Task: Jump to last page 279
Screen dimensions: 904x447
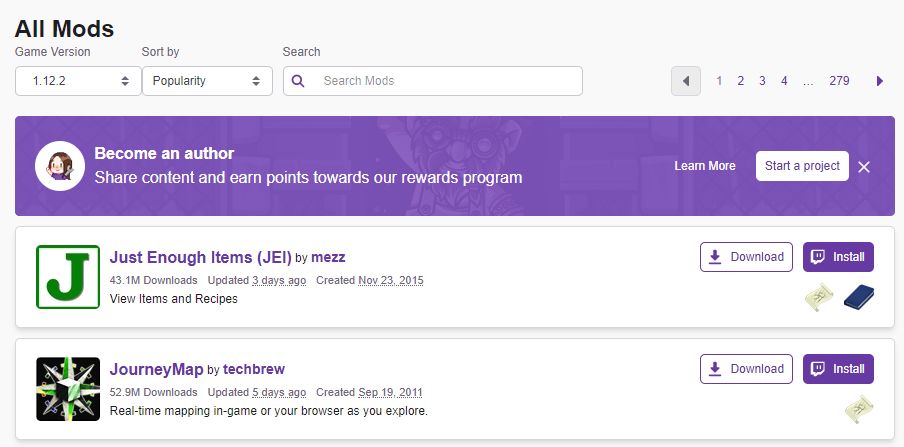Action: 839,81
